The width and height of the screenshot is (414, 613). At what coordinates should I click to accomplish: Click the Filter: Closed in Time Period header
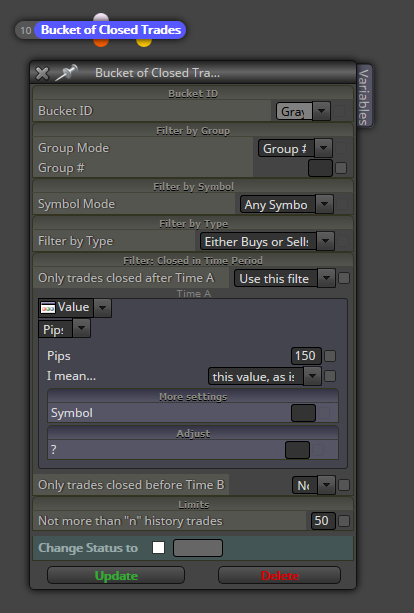coord(193,261)
